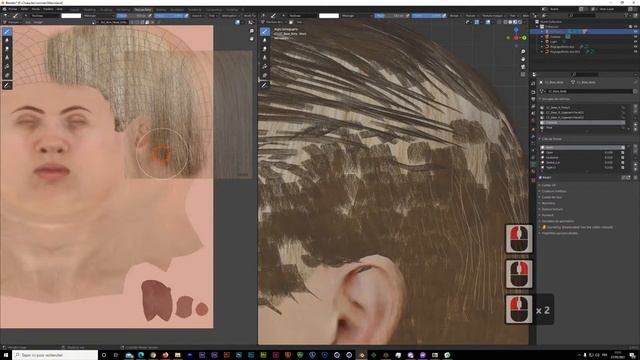Click the zoom gizmo in the 3D viewport

pyautogui.click(x=523, y=52)
